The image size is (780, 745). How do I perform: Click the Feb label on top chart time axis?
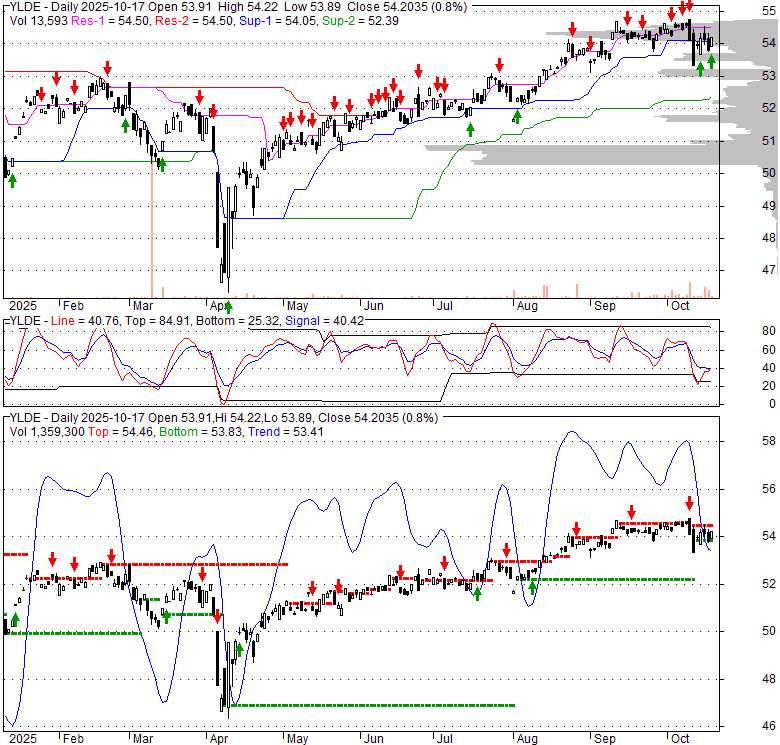[x=74, y=306]
